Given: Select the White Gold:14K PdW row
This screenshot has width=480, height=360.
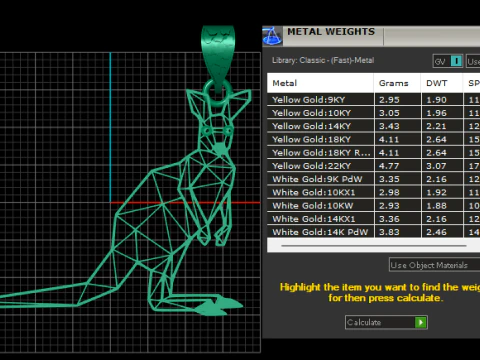Looking at the screenshot, I should pos(373,232).
